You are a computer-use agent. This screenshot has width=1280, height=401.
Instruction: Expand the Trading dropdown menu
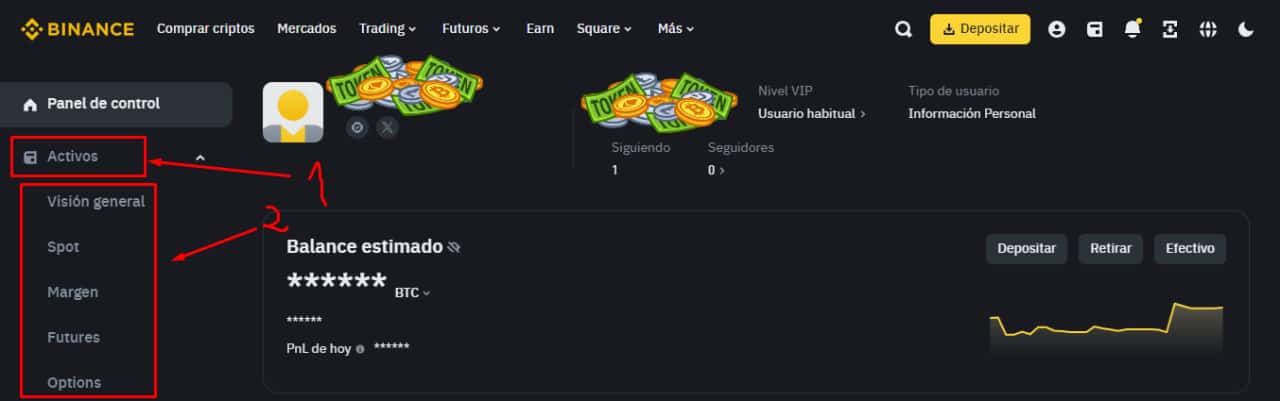click(388, 29)
